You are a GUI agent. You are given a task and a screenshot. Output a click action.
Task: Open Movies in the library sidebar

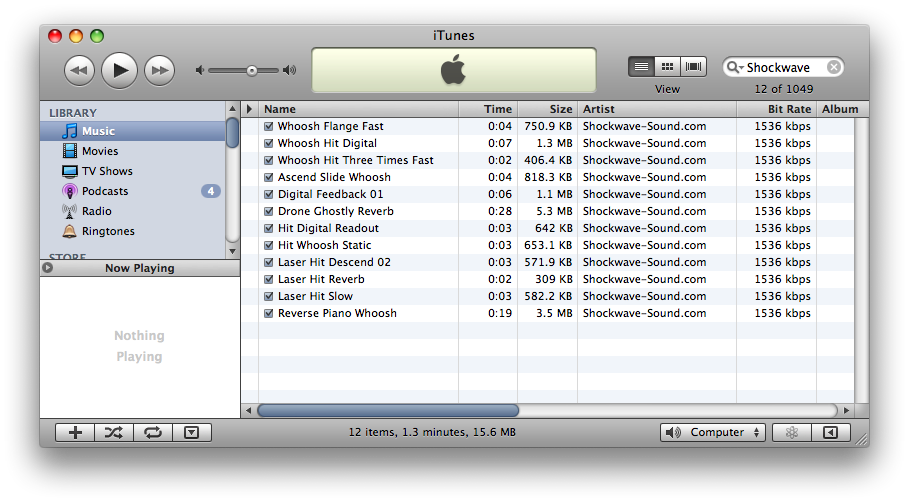[x=99, y=151]
